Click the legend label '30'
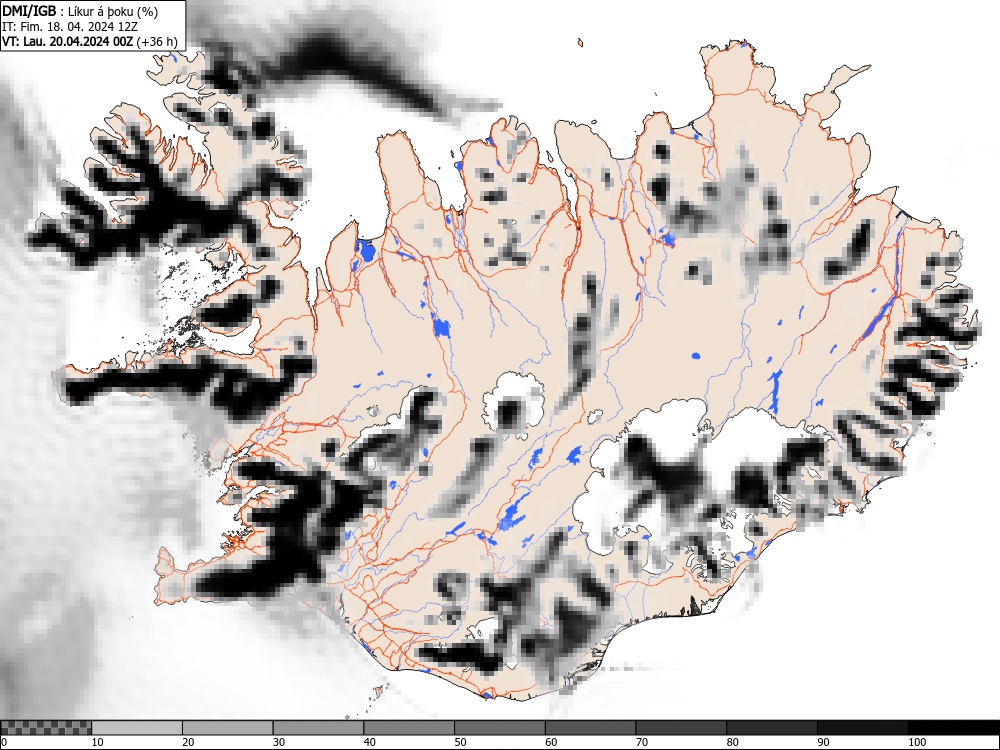The width and height of the screenshot is (1000, 750). 278,742
